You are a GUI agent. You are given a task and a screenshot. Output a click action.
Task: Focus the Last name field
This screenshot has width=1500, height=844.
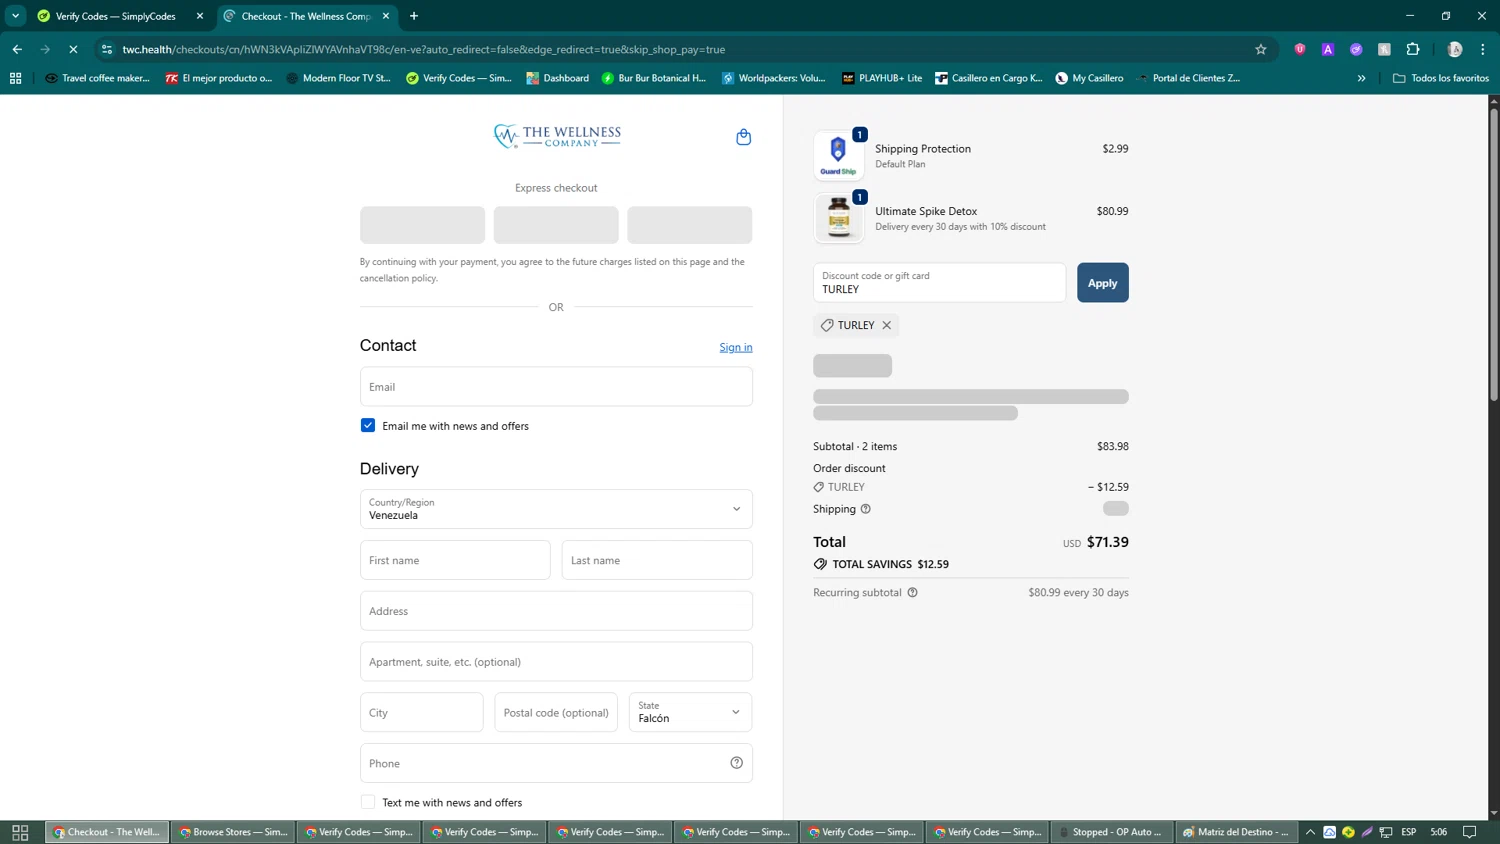(657, 560)
